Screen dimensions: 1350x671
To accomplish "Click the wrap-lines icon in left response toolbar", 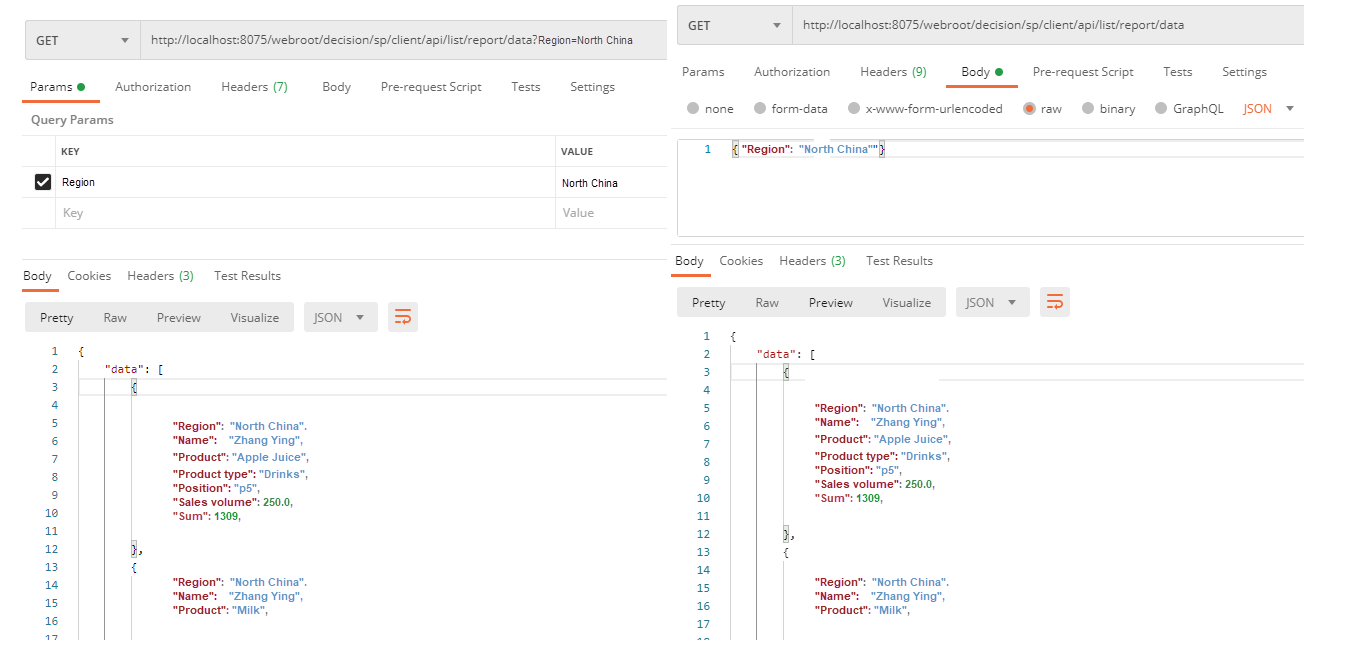I will [403, 317].
